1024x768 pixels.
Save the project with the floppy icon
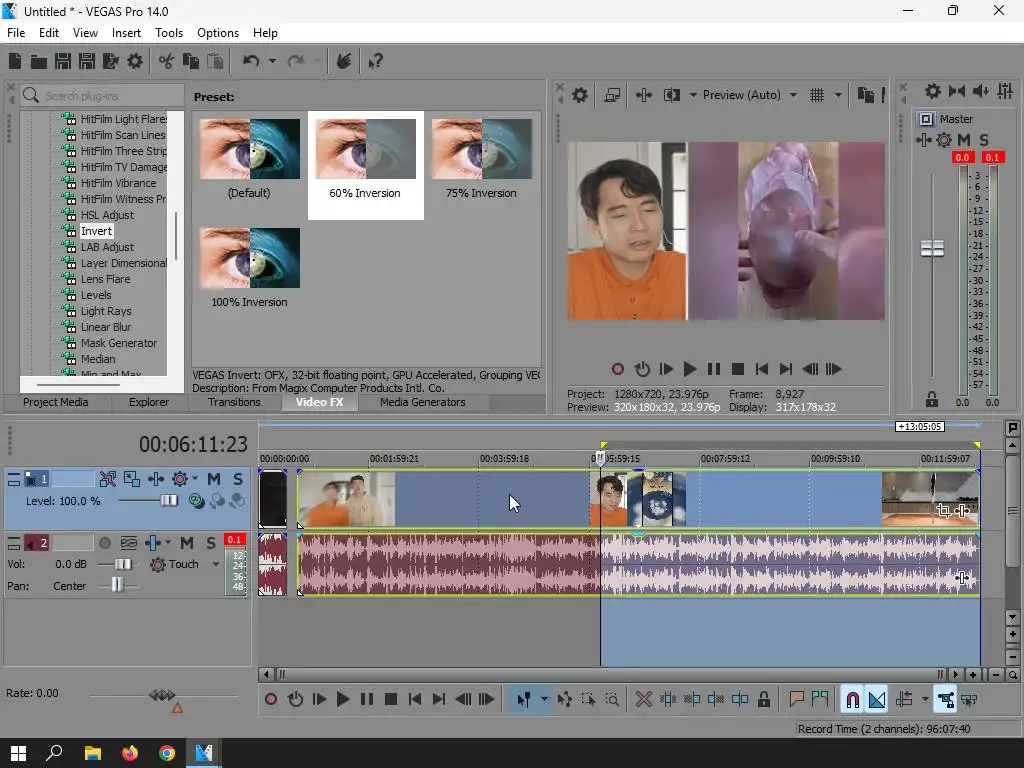63,61
